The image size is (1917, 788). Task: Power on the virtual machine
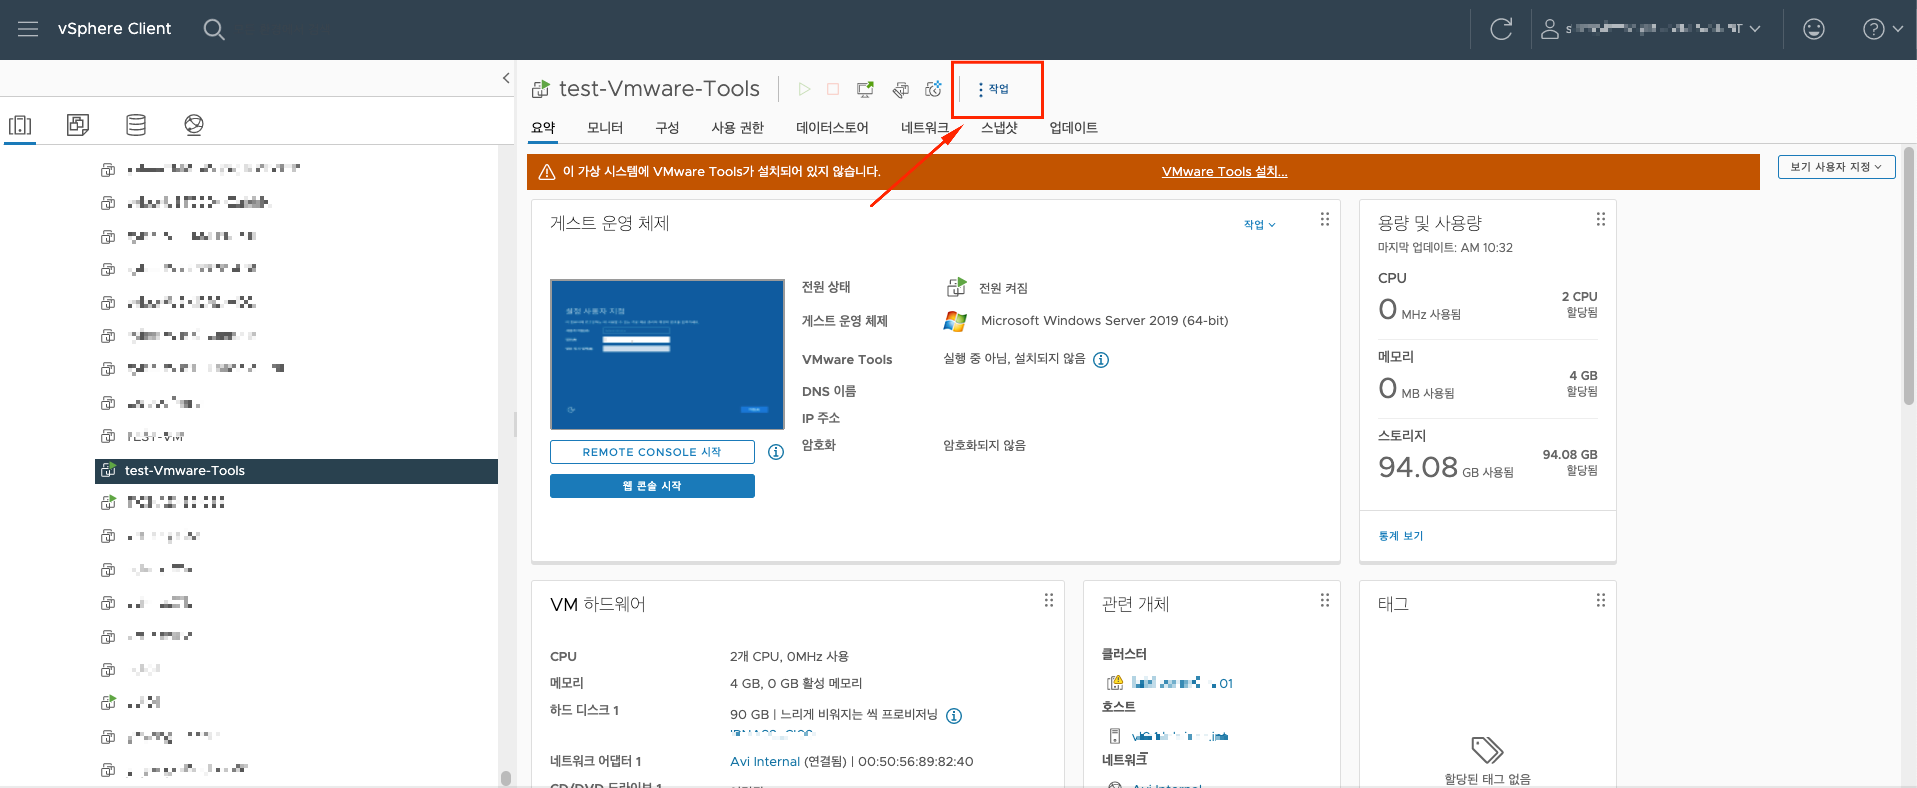click(804, 89)
